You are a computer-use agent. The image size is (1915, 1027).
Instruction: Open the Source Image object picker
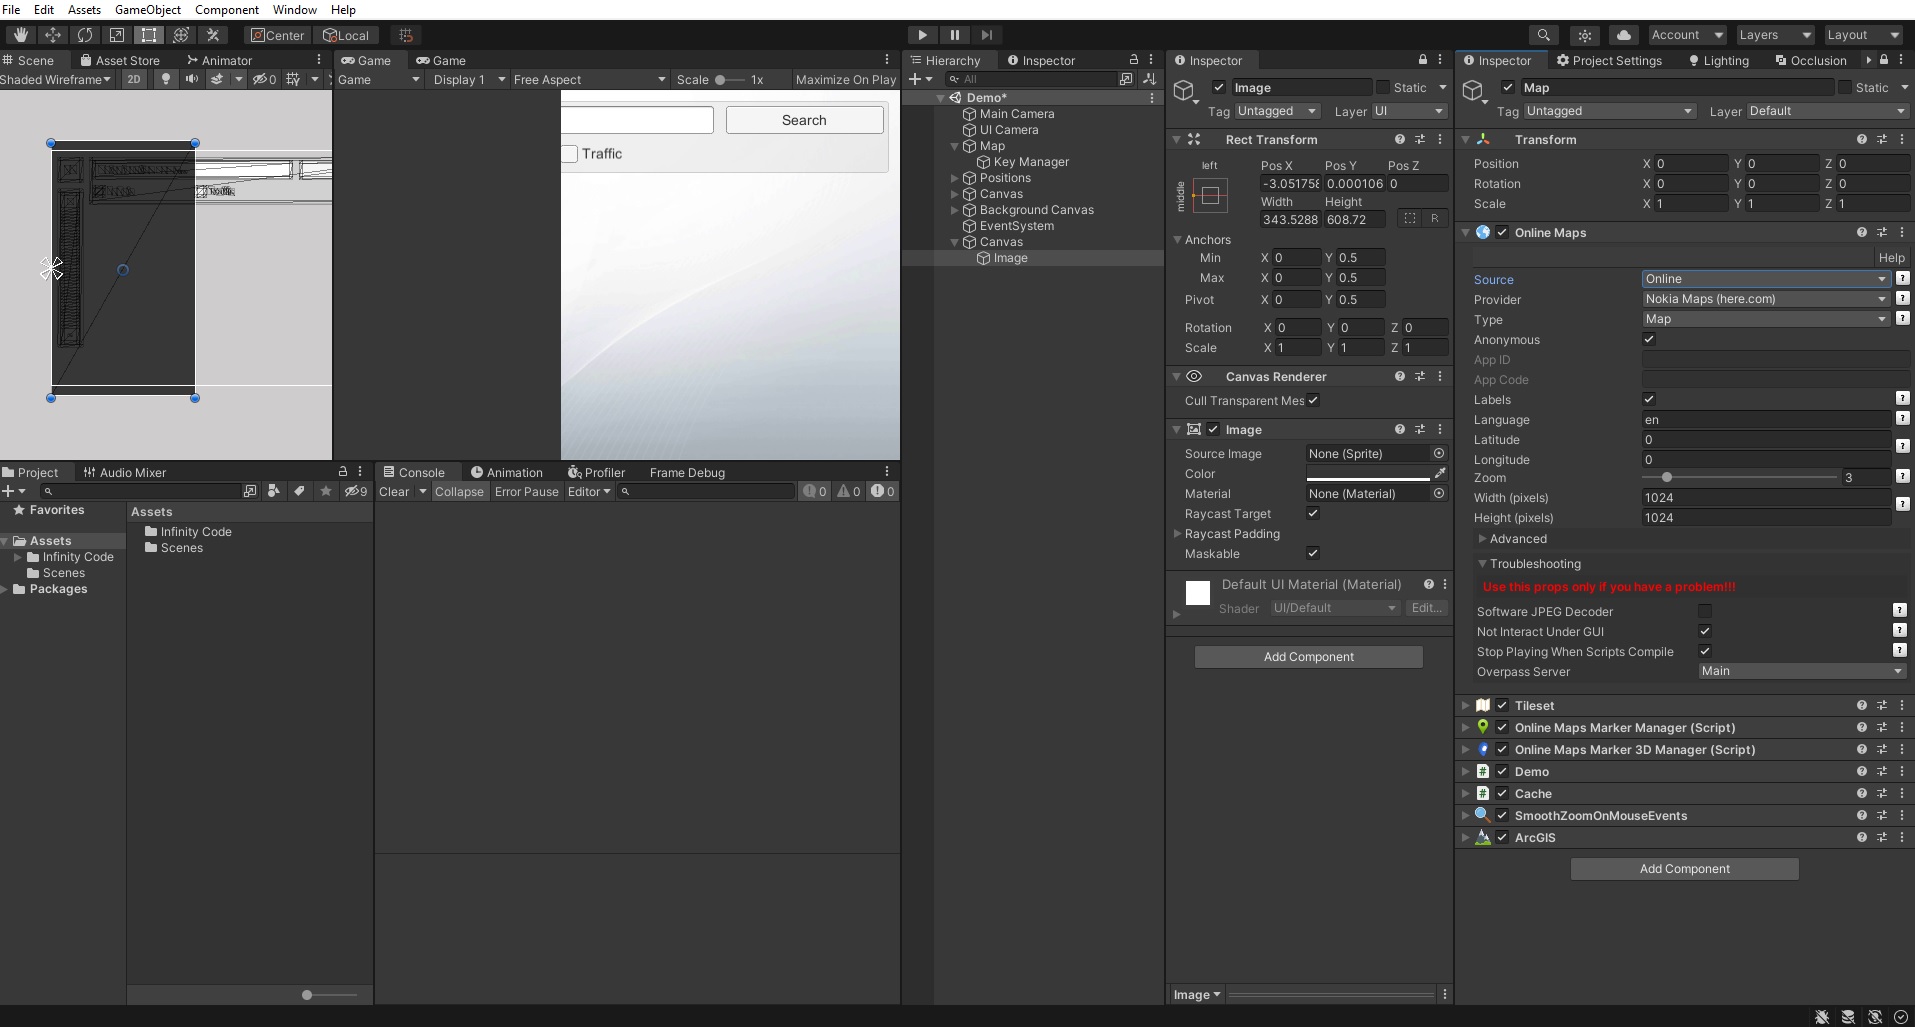[1439, 453]
